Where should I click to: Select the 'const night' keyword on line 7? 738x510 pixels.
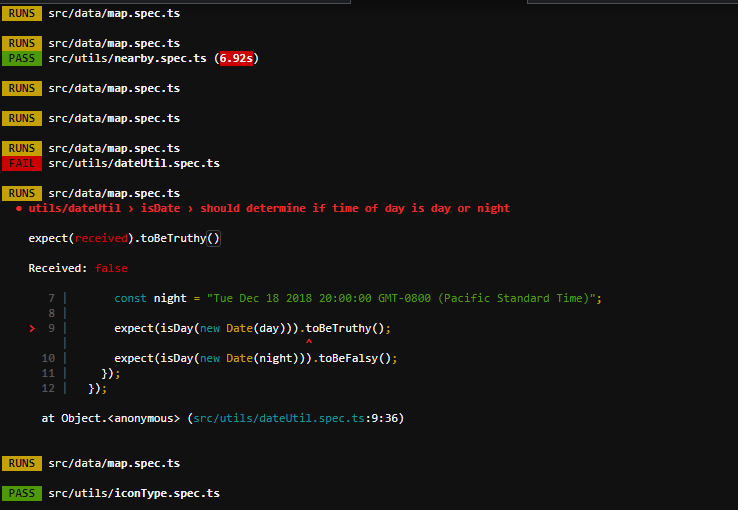tap(150, 298)
